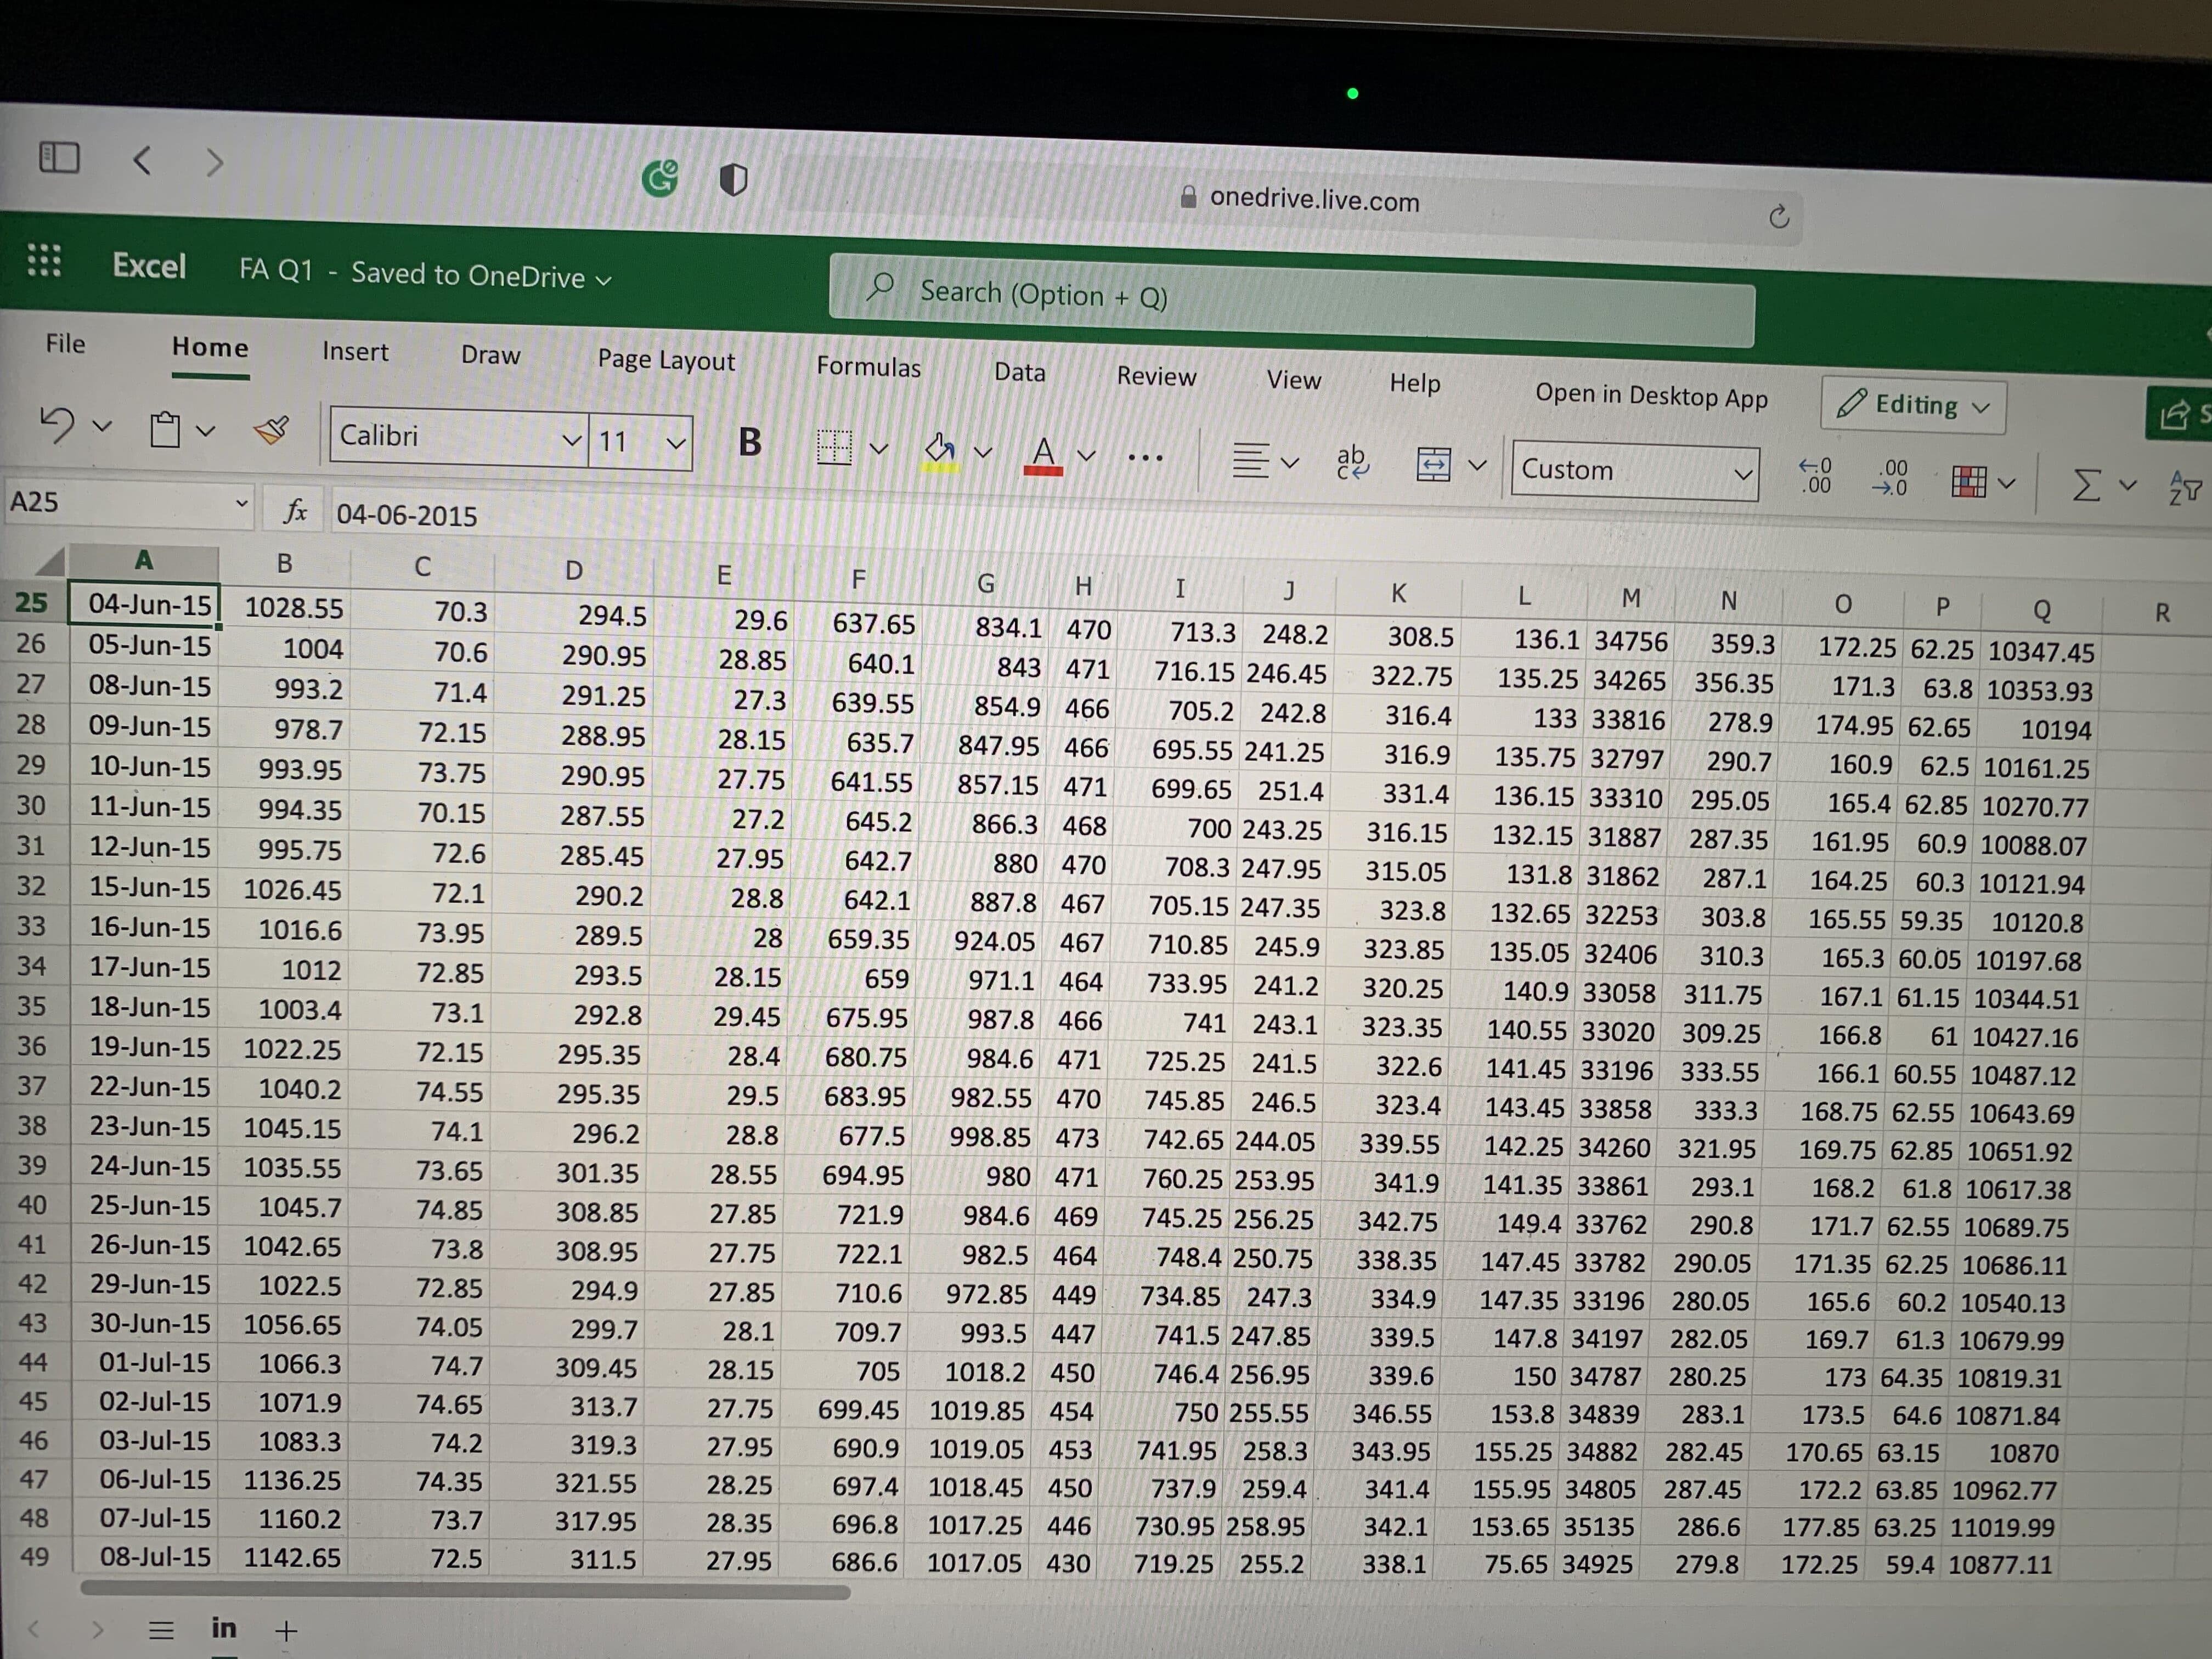The image size is (2212, 1659).
Task: Switch to the Review tab
Action: (x=1156, y=376)
